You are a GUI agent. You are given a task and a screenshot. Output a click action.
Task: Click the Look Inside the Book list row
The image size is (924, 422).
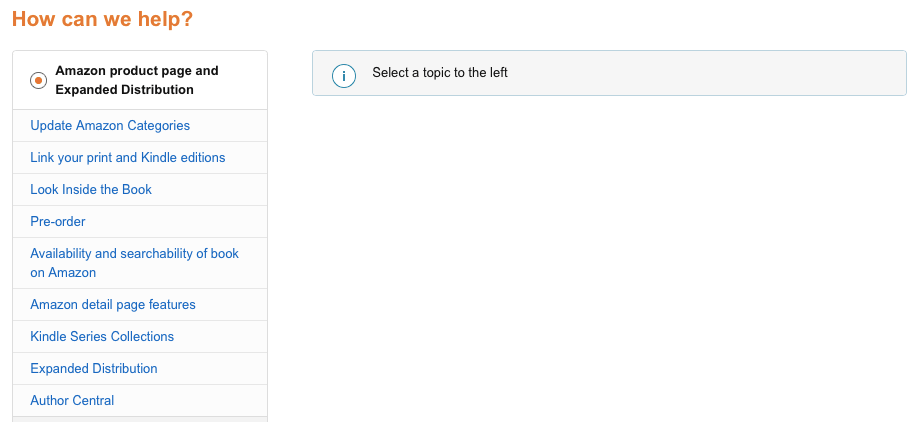click(x=200, y=190)
